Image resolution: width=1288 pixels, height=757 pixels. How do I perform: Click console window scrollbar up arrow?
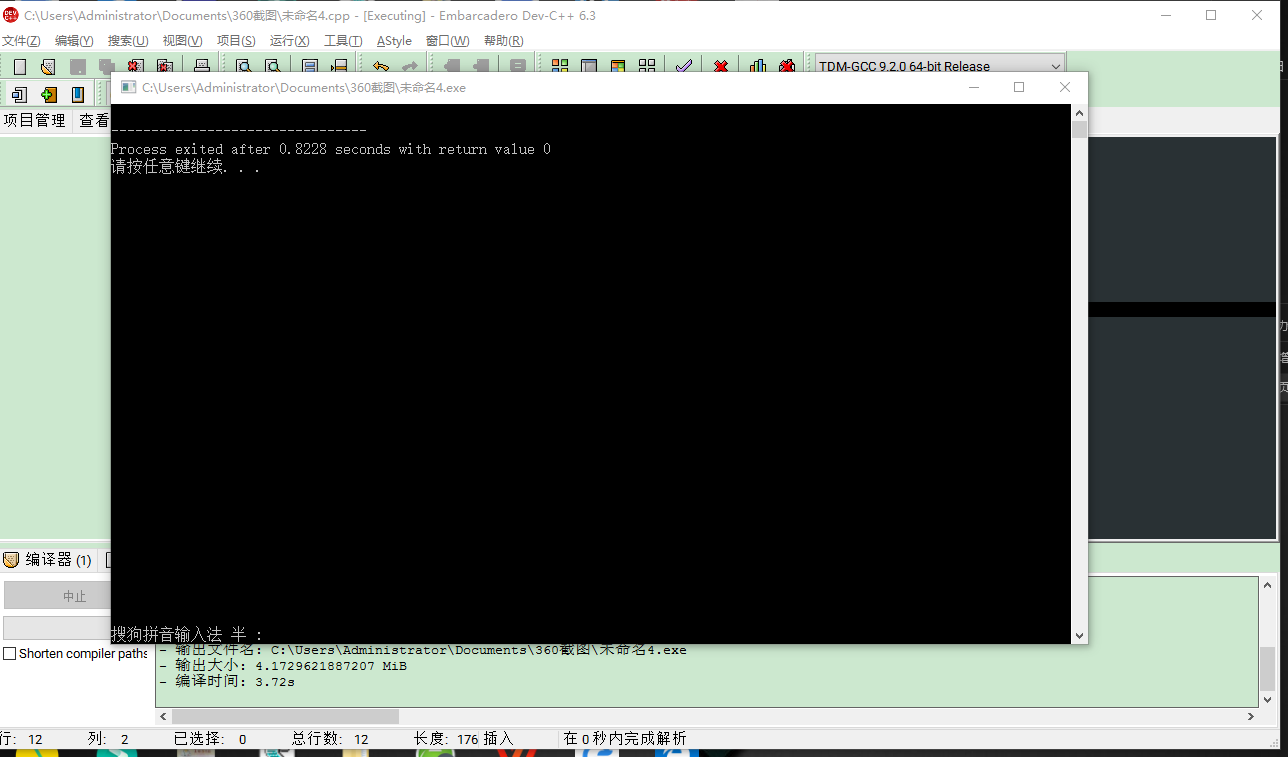(x=1079, y=113)
